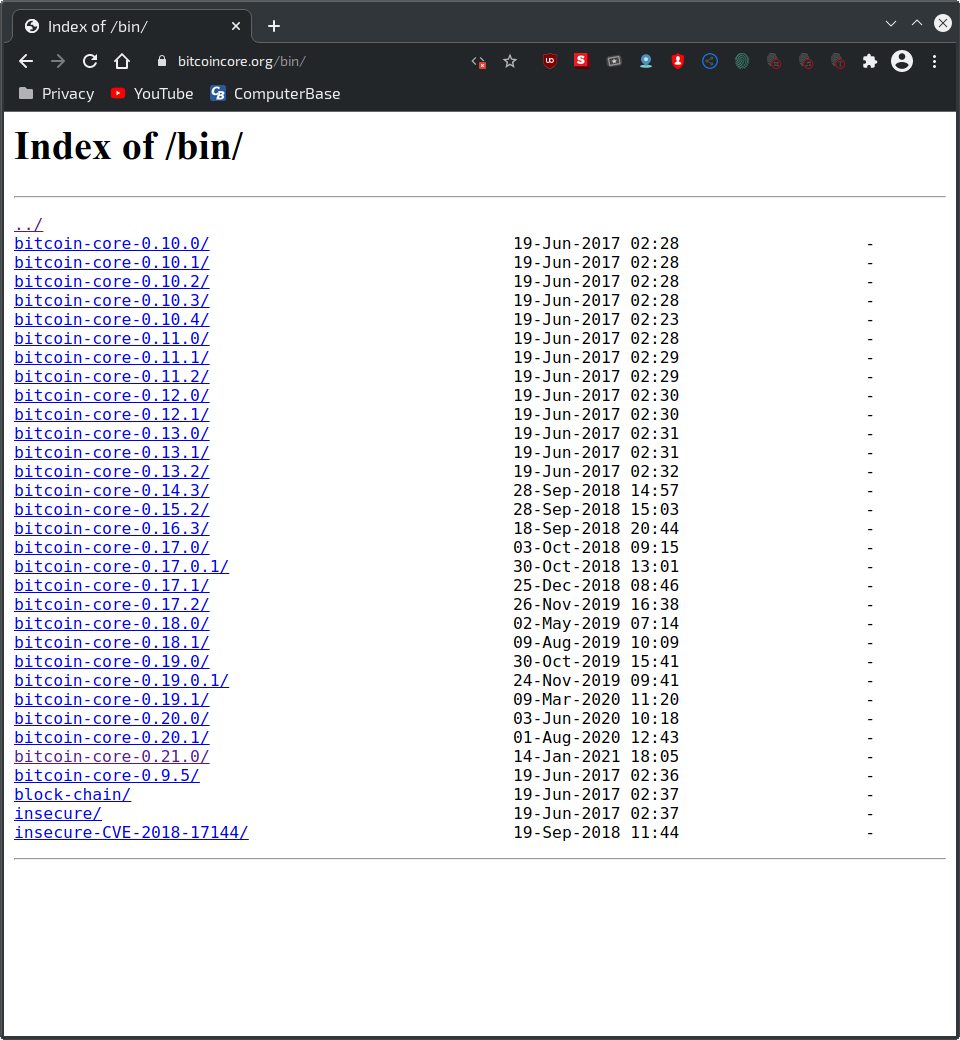Open bitcoin-core-0.10.3/ folder
This screenshot has width=960, height=1040.
[111, 300]
